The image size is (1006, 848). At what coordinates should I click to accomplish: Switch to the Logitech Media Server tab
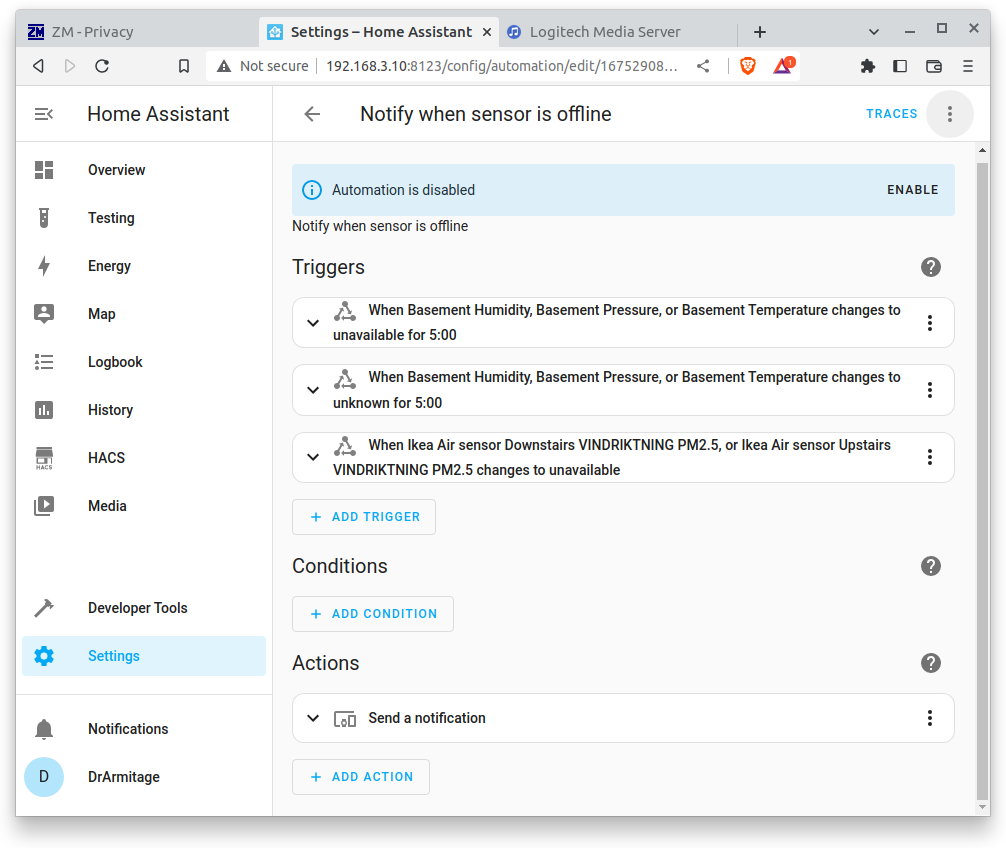coord(616,31)
